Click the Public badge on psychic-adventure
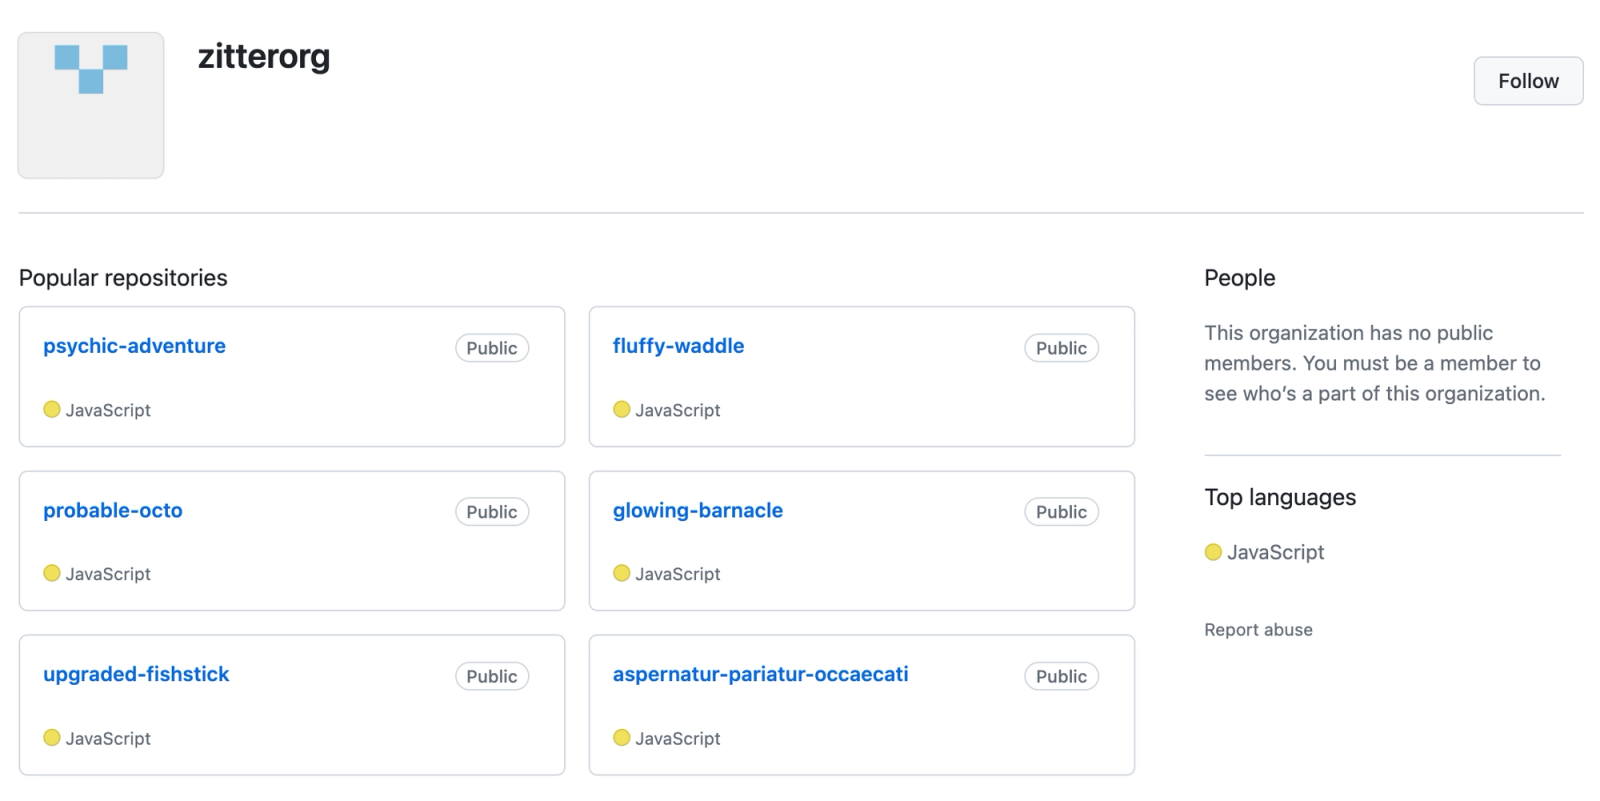 coord(491,348)
